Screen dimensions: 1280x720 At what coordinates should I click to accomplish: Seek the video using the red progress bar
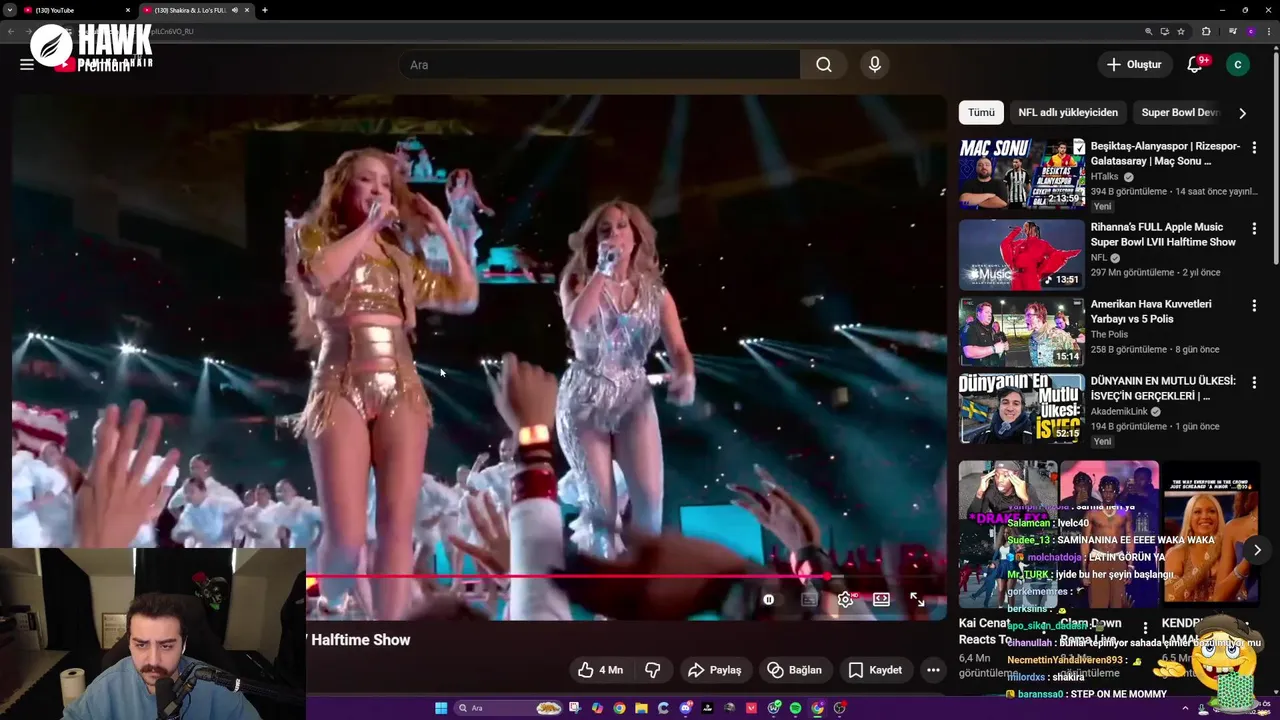pyautogui.click(x=626, y=577)
